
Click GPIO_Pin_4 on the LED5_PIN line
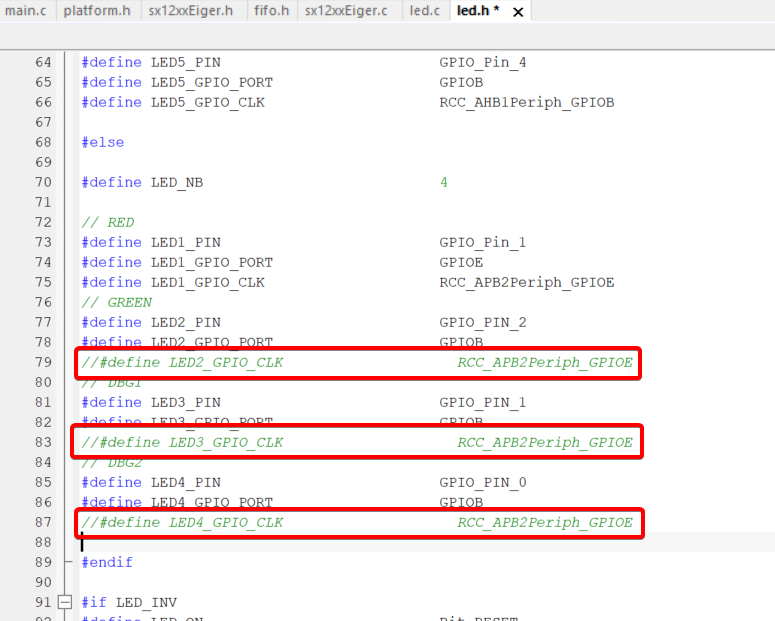pyautogui.click(x=482, y=62)
